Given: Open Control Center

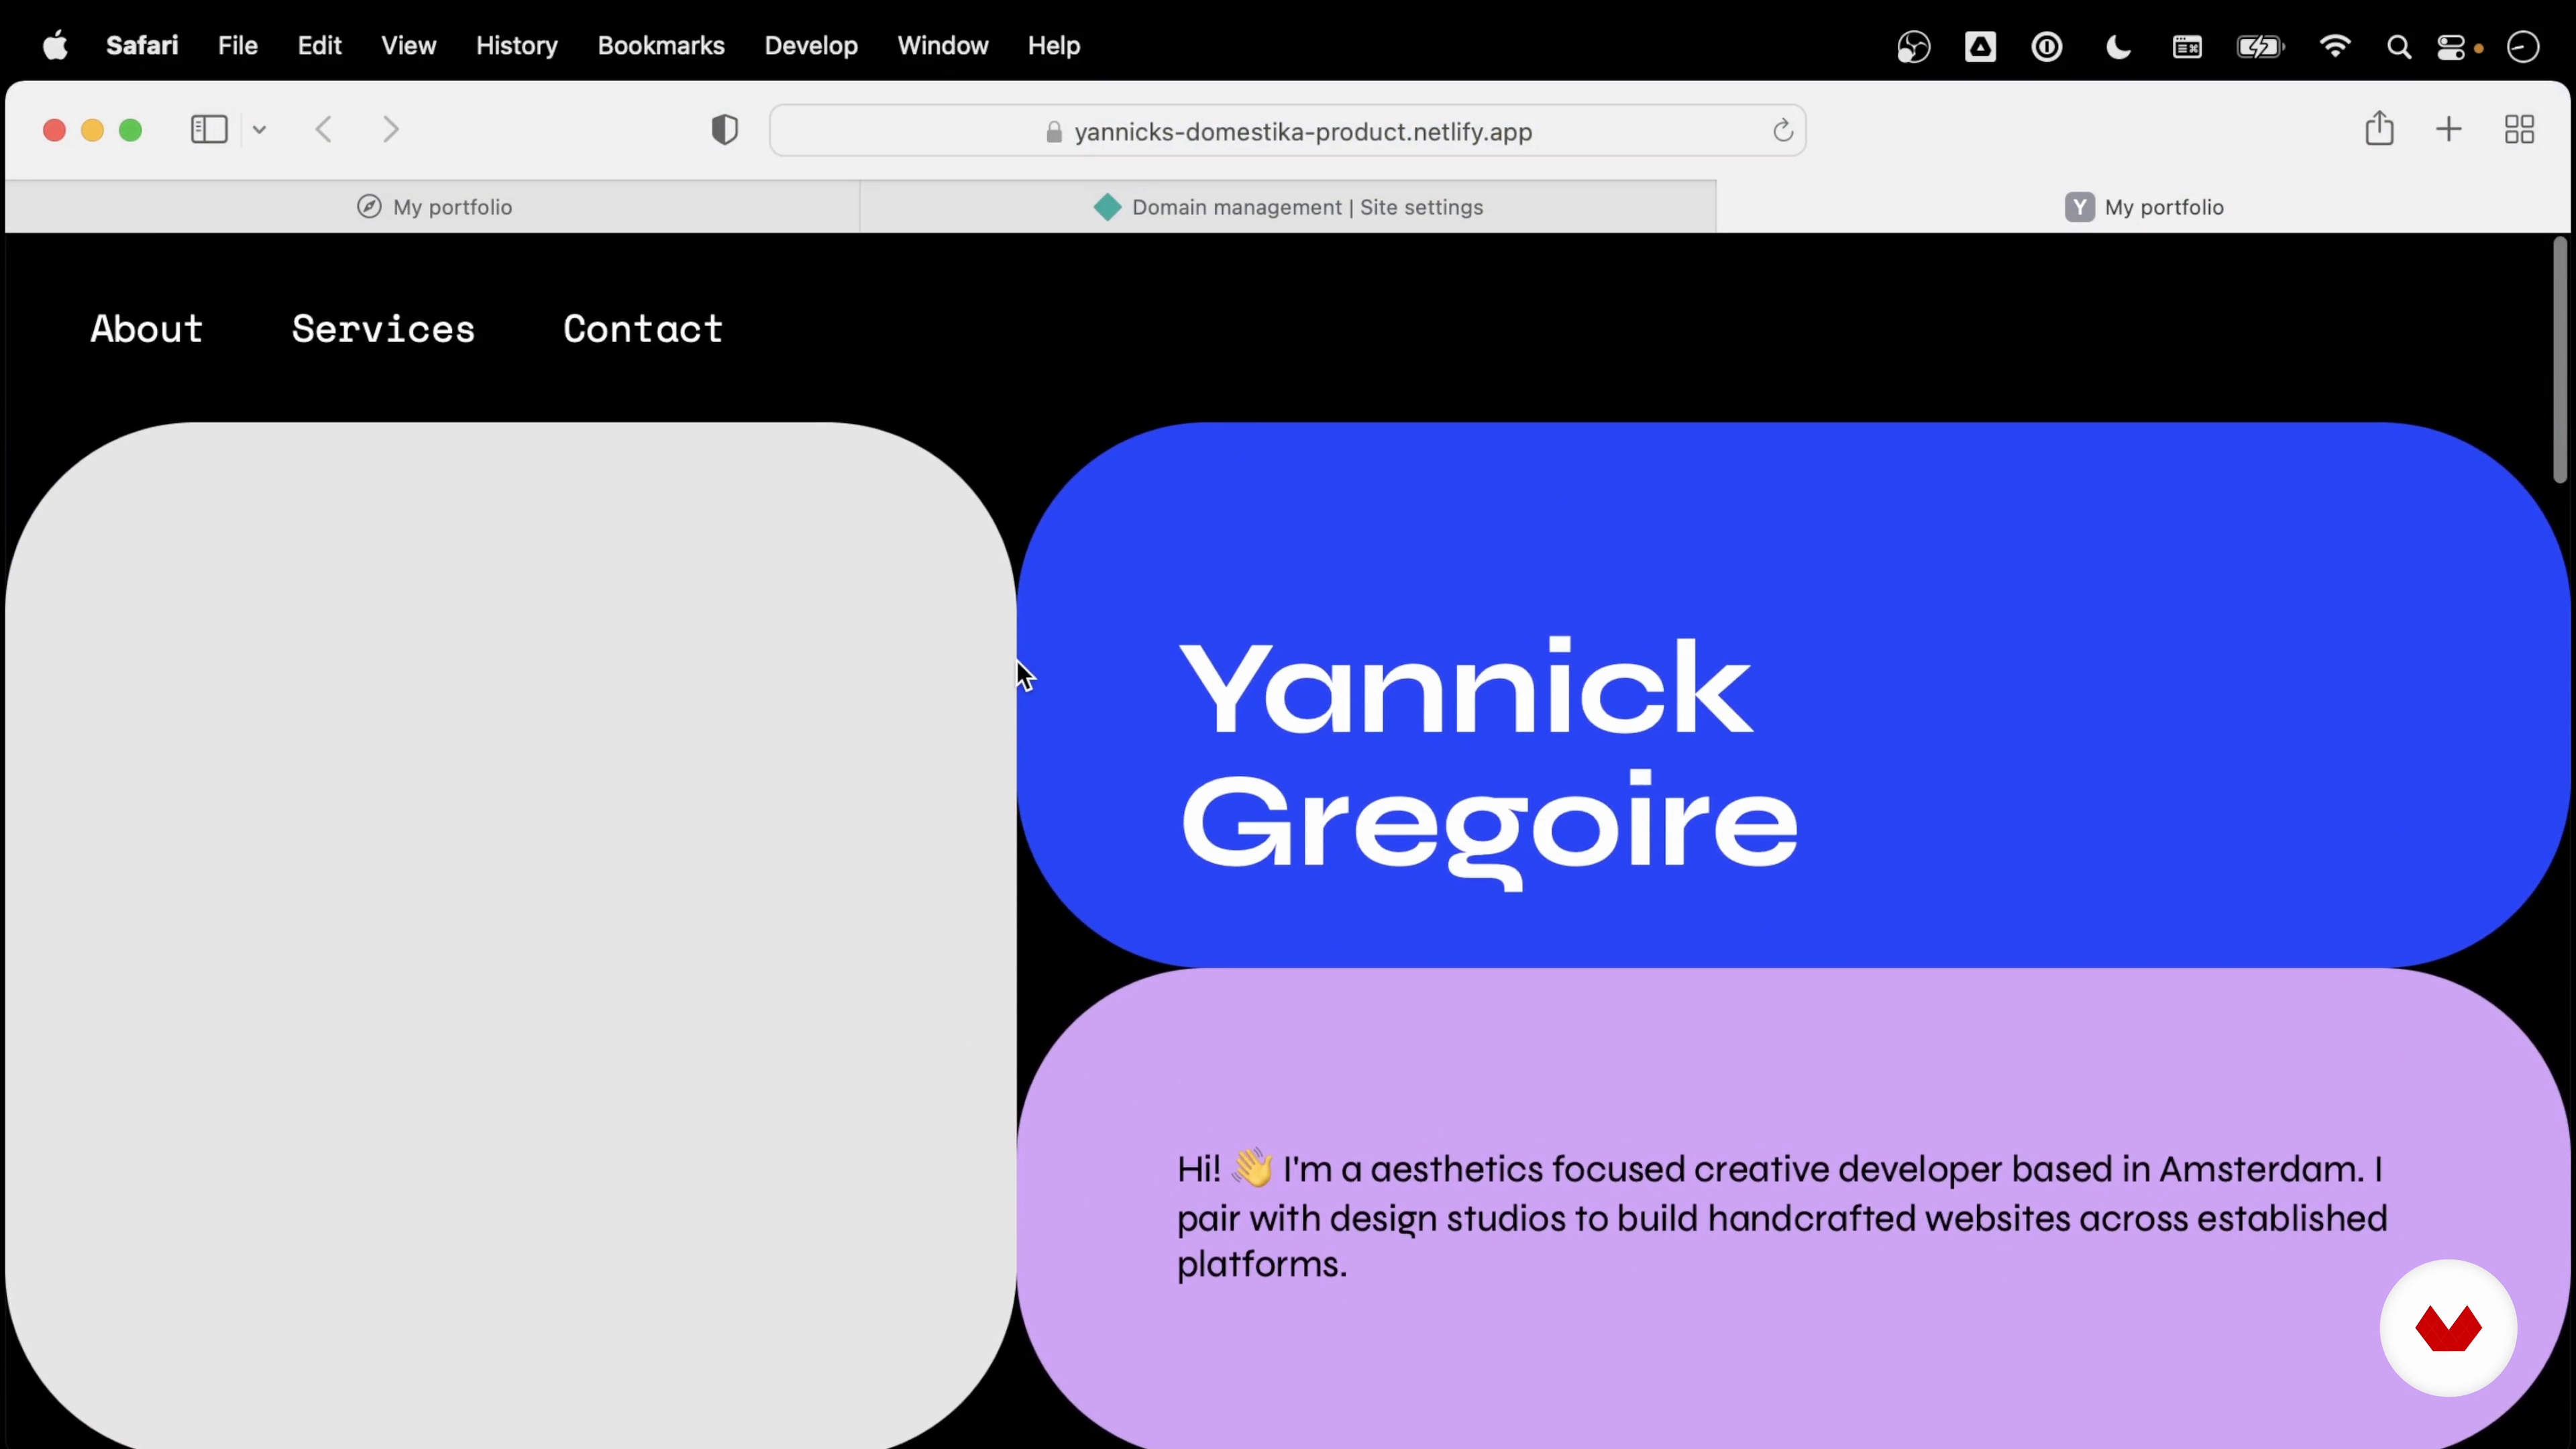Looking at the screenshot, I should coord(2451,47).
